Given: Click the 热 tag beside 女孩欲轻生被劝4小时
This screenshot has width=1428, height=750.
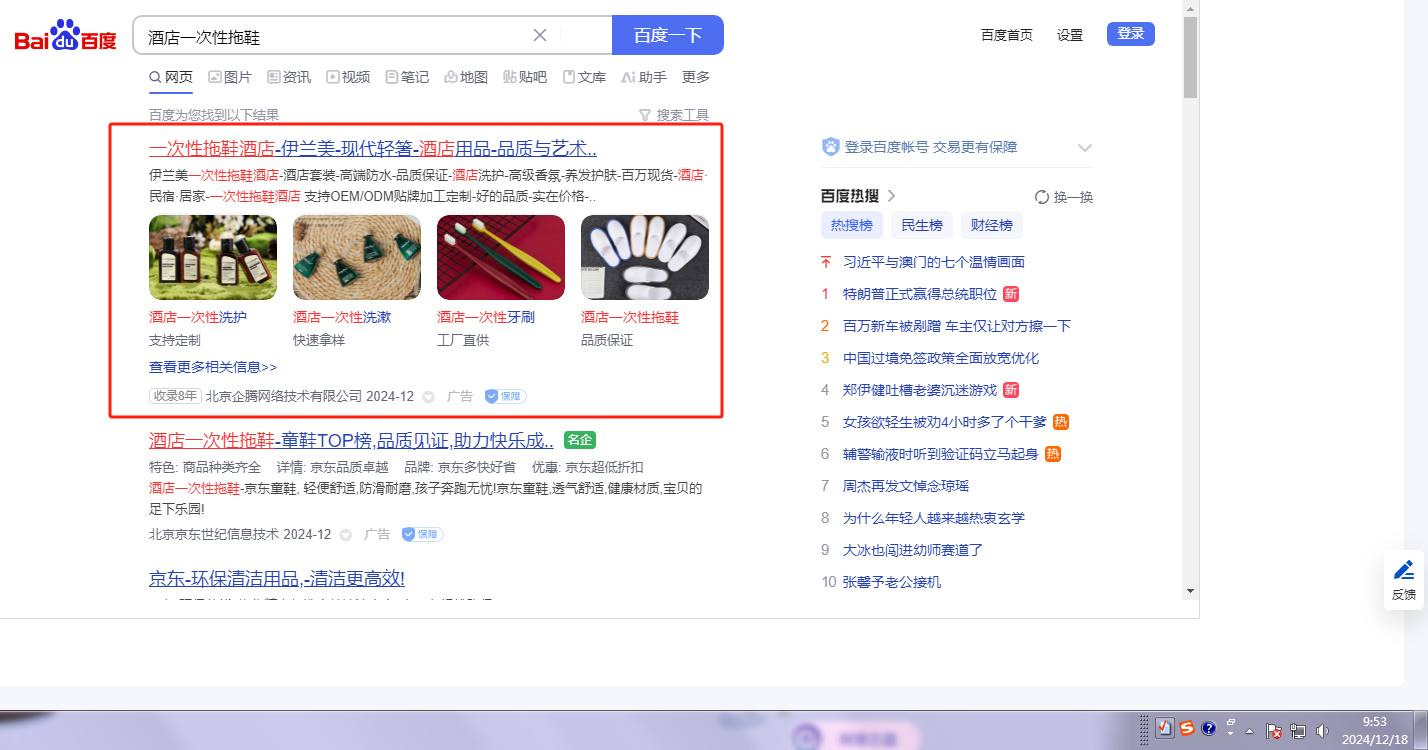Looking at the screenshot, I should 1061,422.
